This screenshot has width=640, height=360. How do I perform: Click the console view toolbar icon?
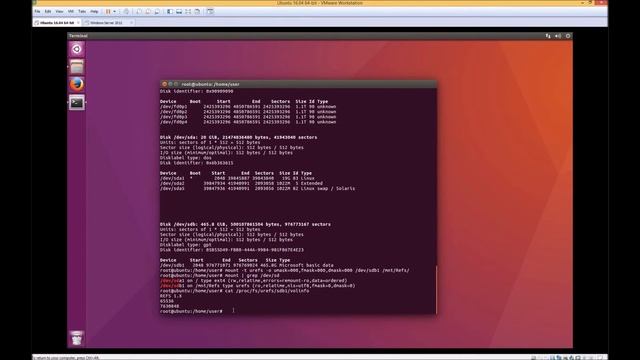pyautogui.click(x=210, y=11)
